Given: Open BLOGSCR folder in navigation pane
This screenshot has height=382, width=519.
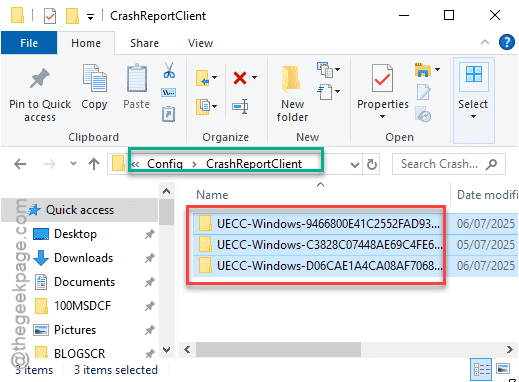Looking at the screenshot, I should coord(79,353).
